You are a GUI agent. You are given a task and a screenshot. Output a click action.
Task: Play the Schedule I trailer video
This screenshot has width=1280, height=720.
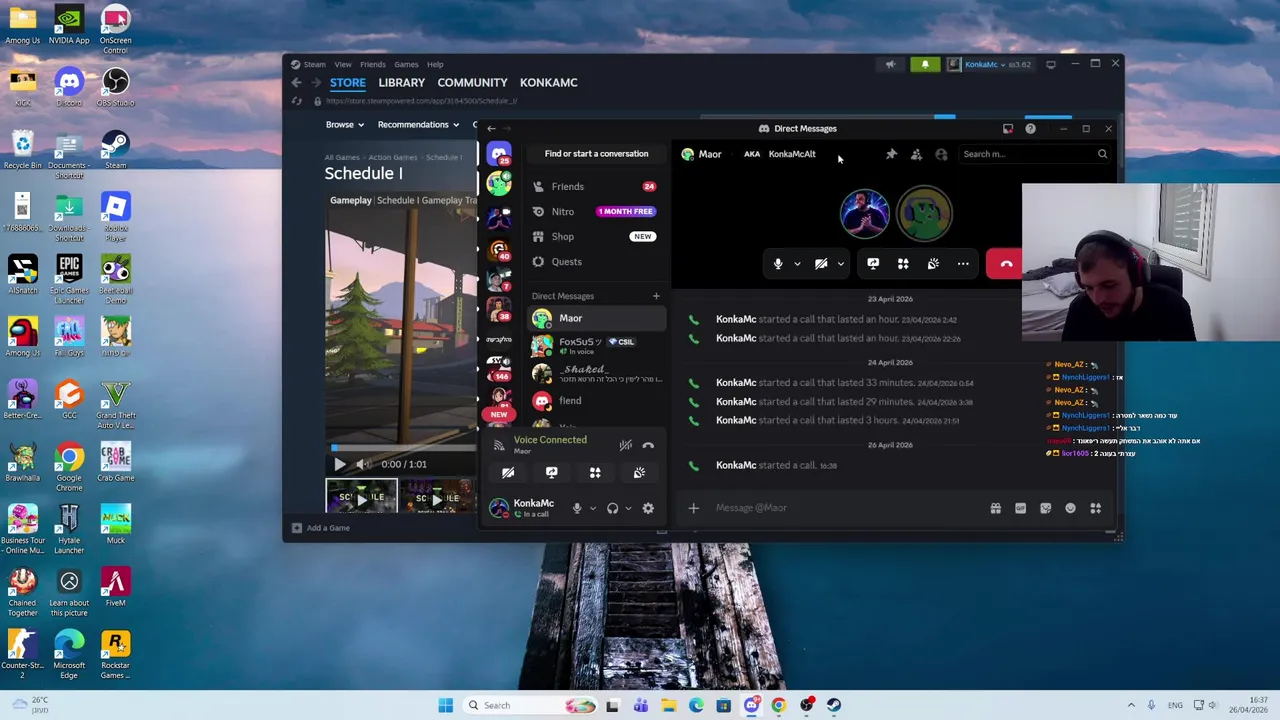click(339, 464)
